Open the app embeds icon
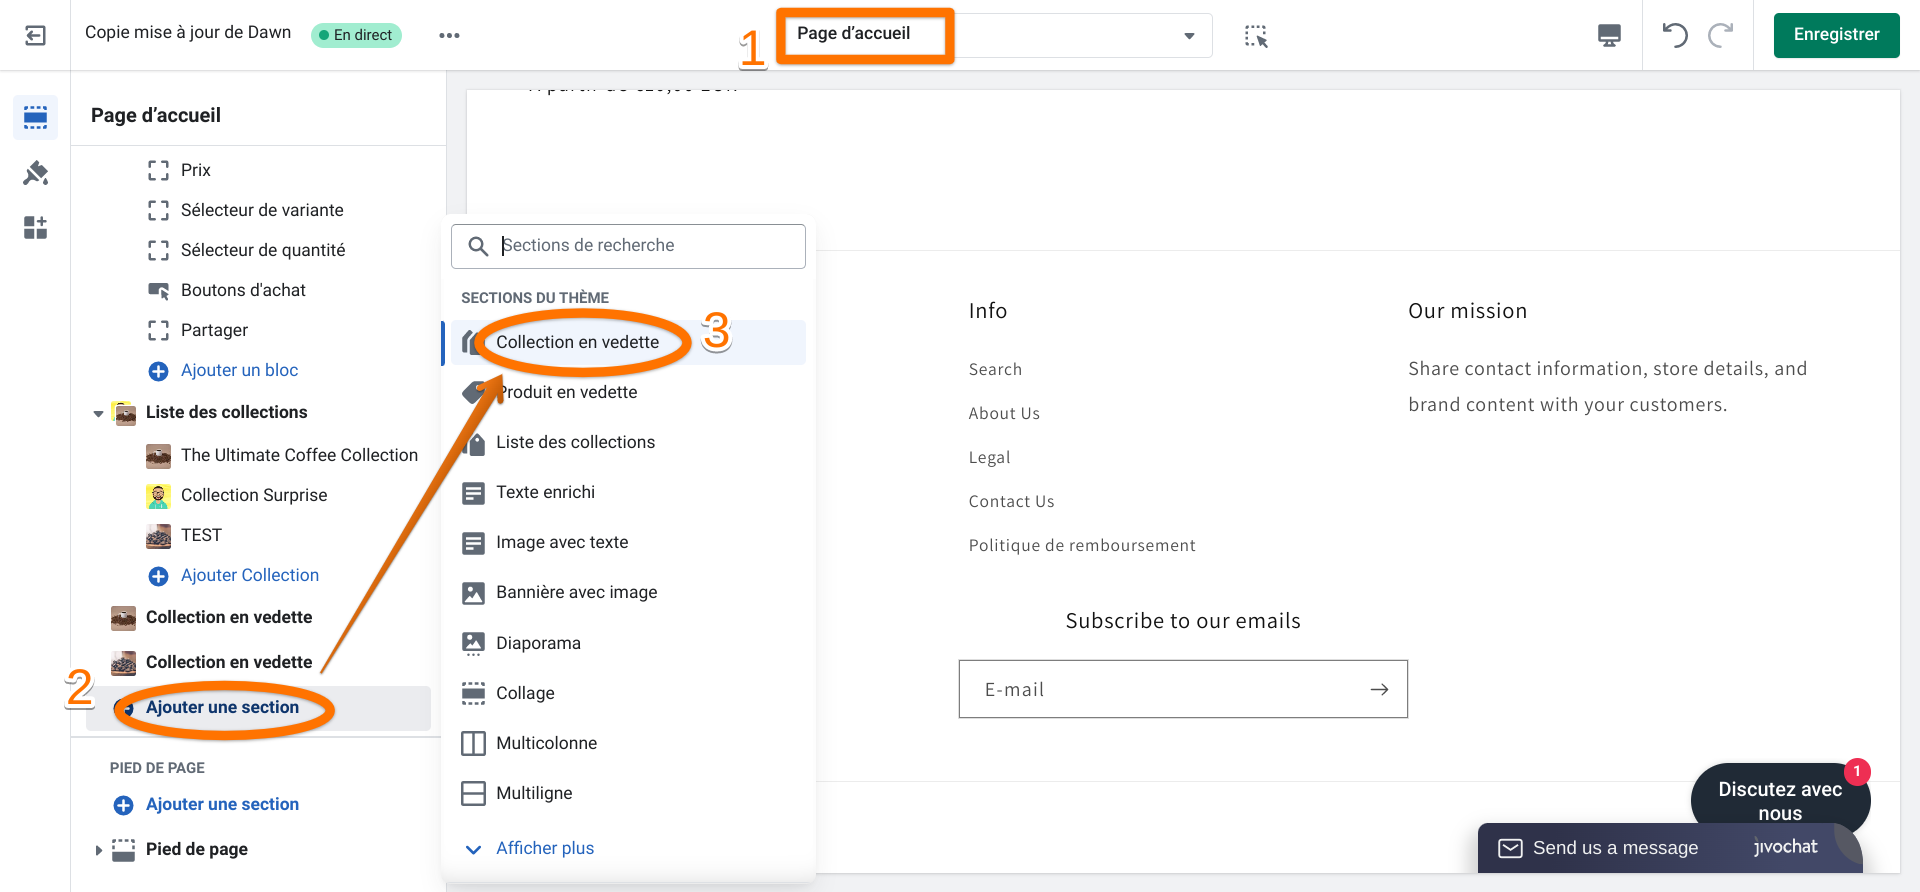 [x=35, y=228]
